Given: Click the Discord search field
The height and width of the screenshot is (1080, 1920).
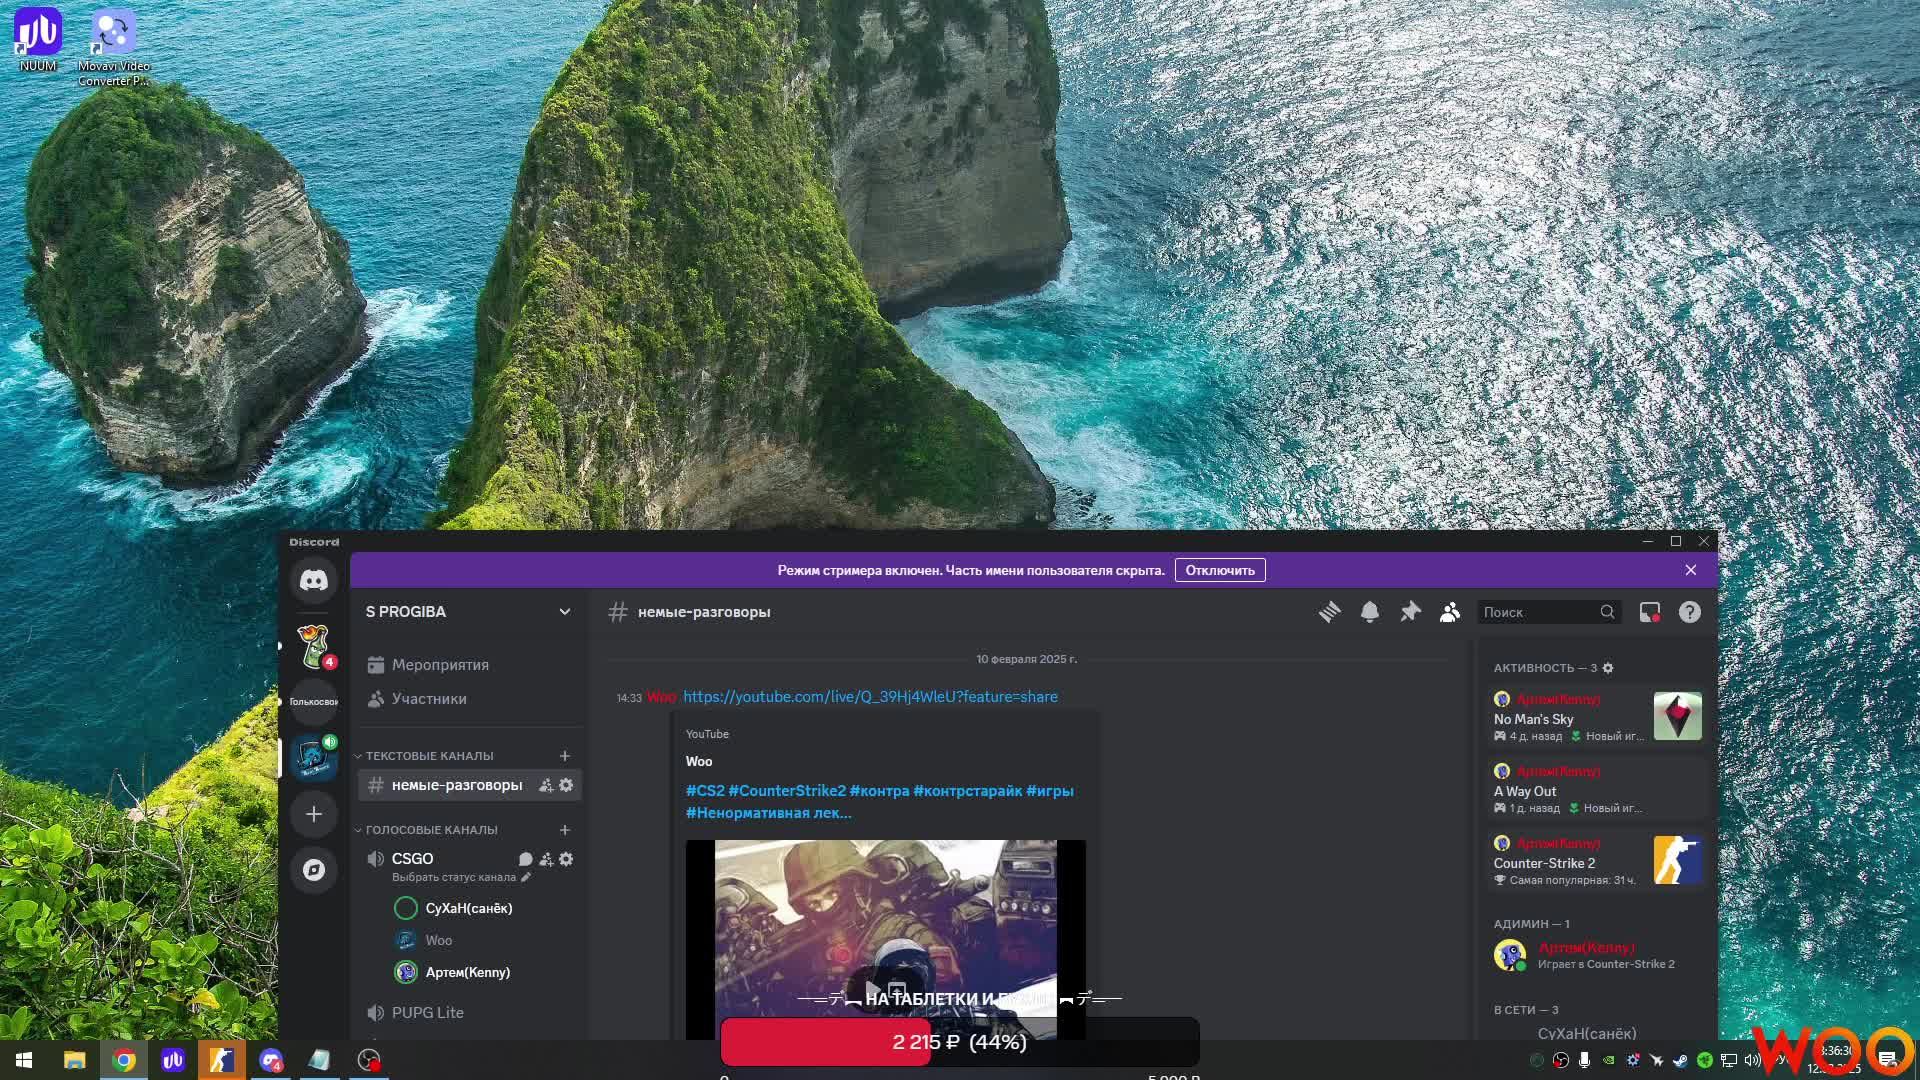Looking at the screenshot, I should pyautogui.click(x=1548, y=612).
